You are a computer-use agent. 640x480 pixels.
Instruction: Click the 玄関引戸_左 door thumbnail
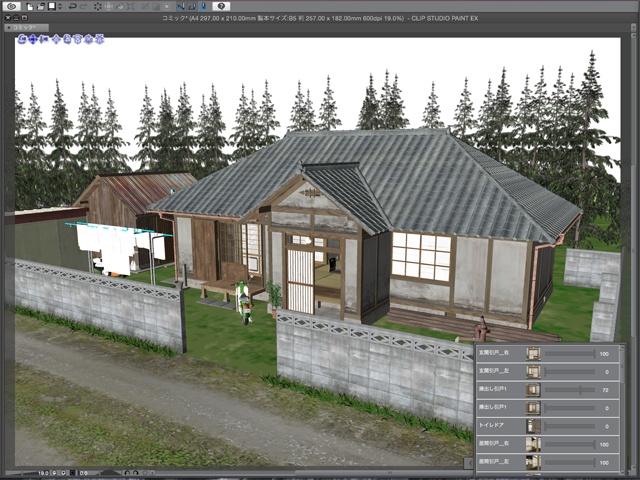click(x=533, y=371)
